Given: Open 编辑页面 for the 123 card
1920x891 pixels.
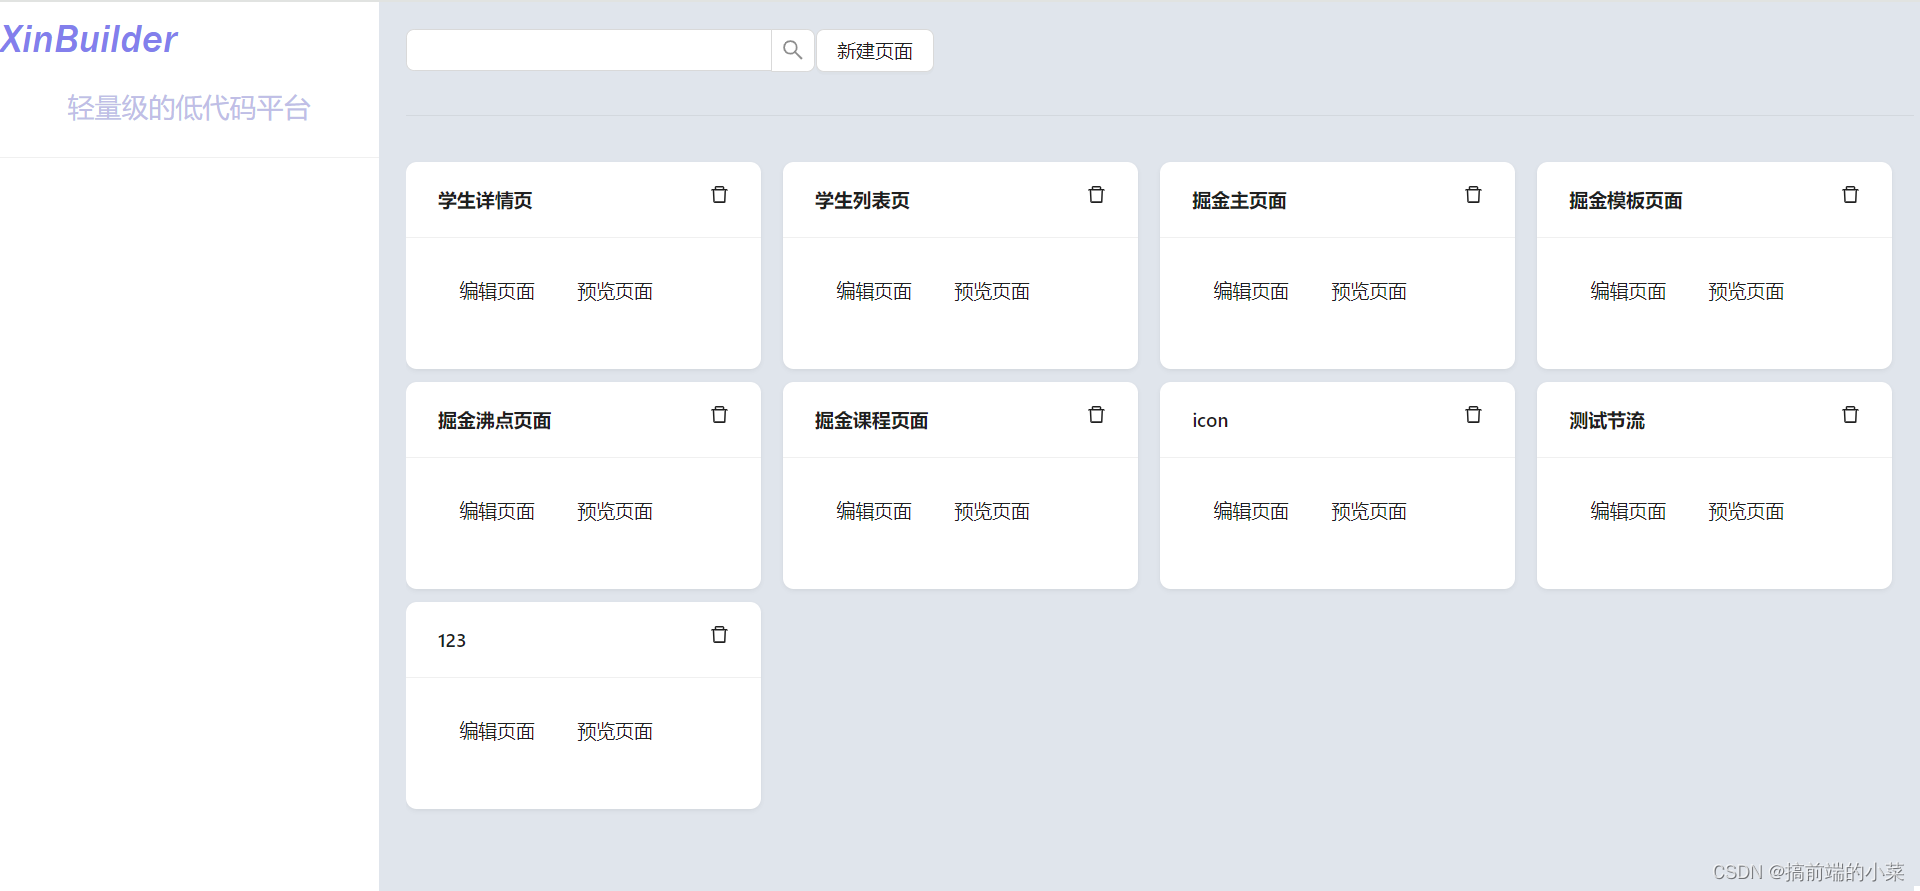Looking at the screenshot, I should tap(497, 731).
